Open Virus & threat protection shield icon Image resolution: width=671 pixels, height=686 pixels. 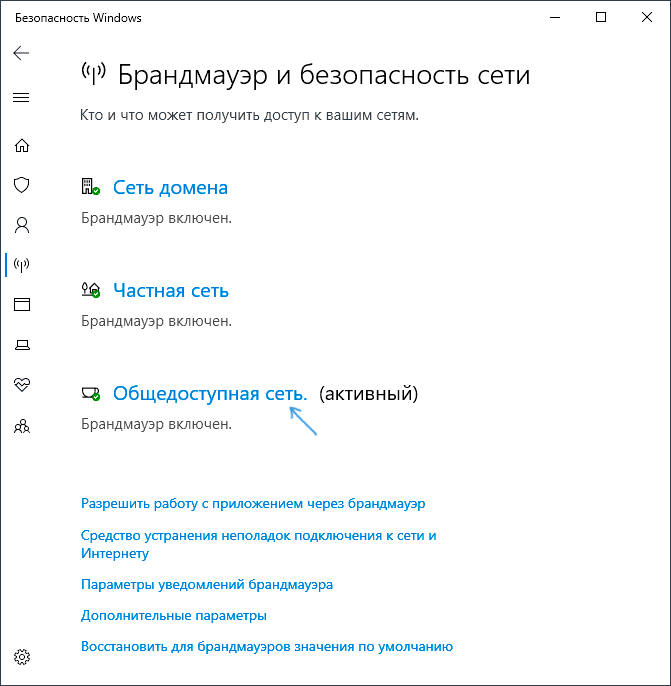pos(22,185)
